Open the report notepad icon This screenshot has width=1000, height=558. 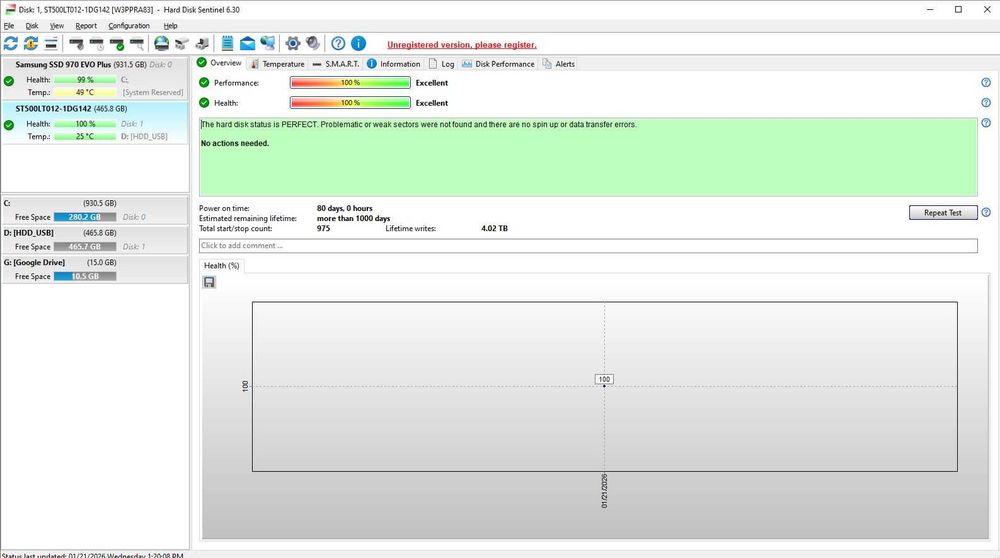[227, 43]
